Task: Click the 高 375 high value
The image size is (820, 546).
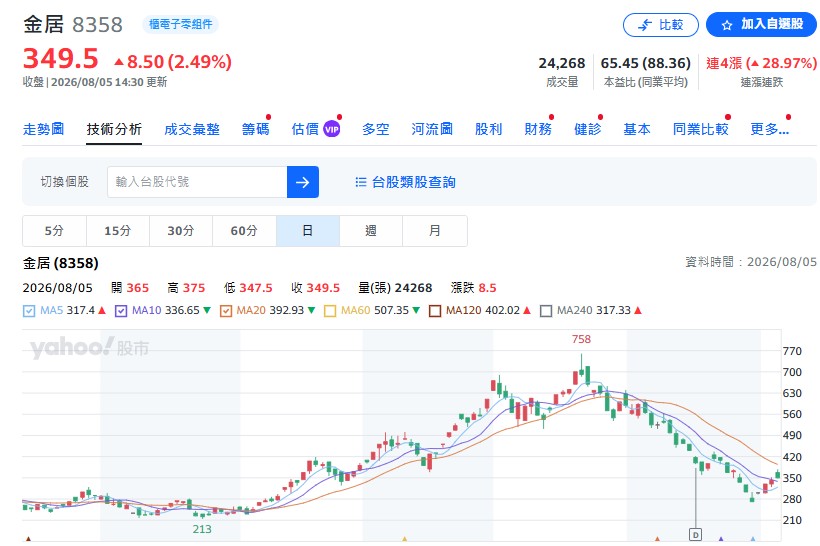Action: (x=186, y=288)
